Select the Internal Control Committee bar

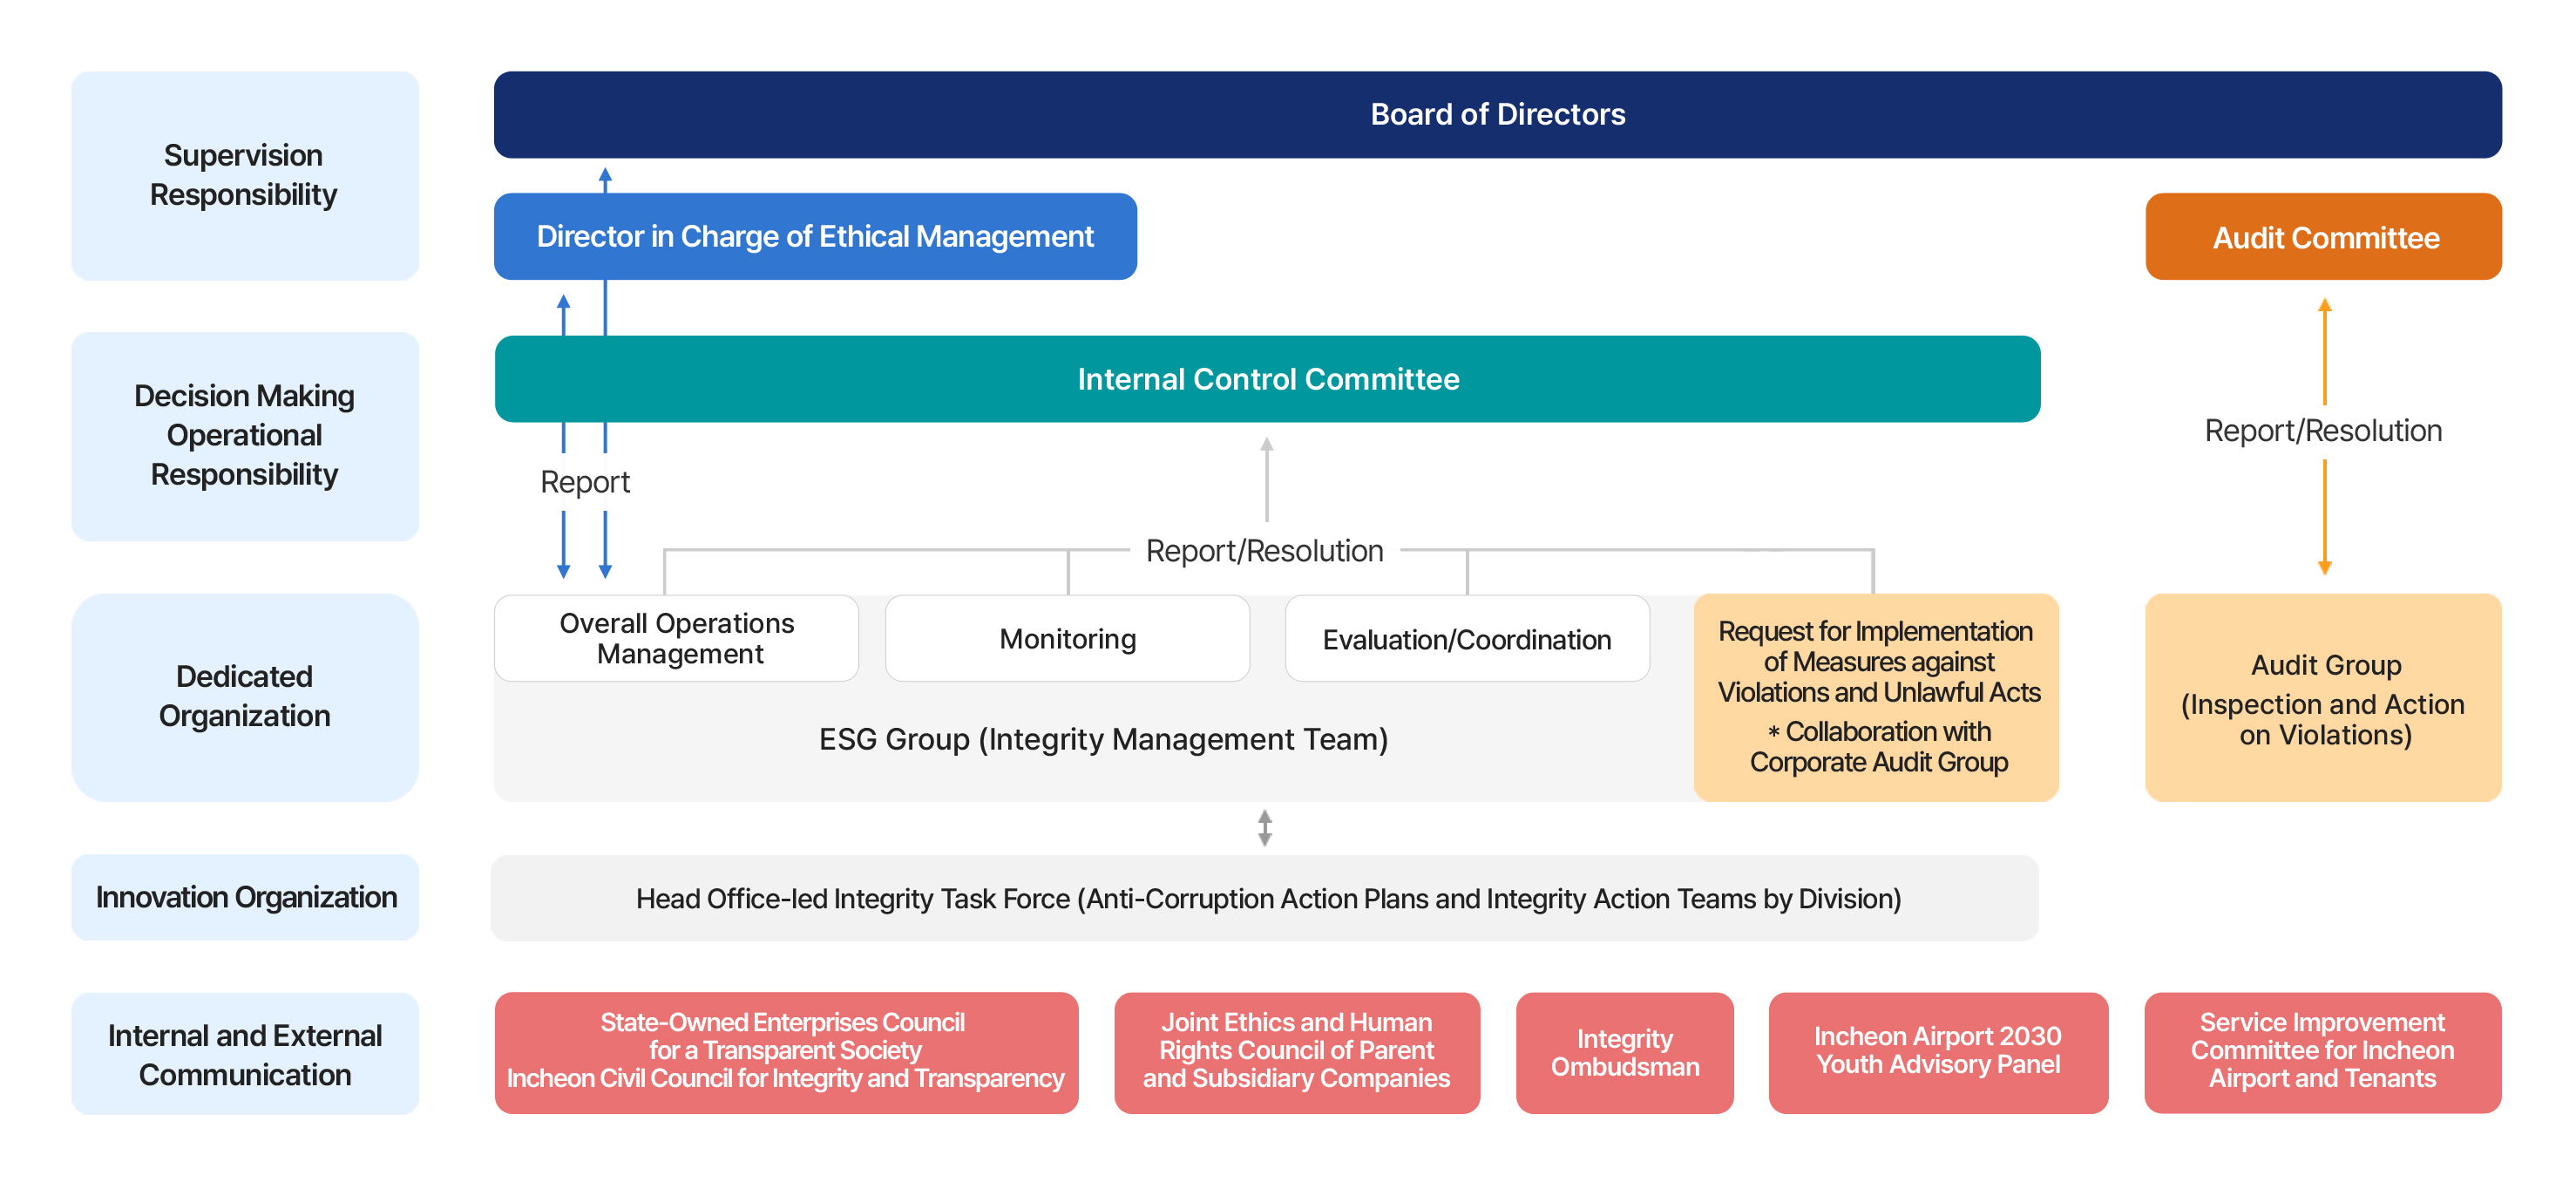[1267, 379]
